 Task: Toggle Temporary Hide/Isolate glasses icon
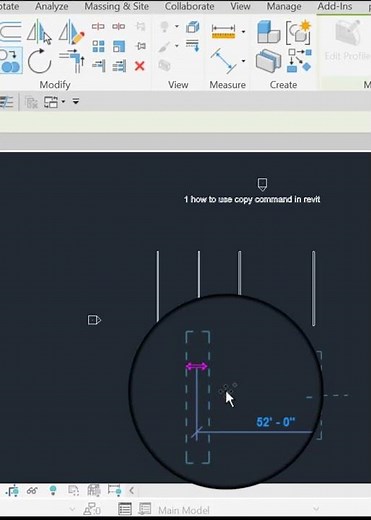pyautogui.click(x=32, y=491)
